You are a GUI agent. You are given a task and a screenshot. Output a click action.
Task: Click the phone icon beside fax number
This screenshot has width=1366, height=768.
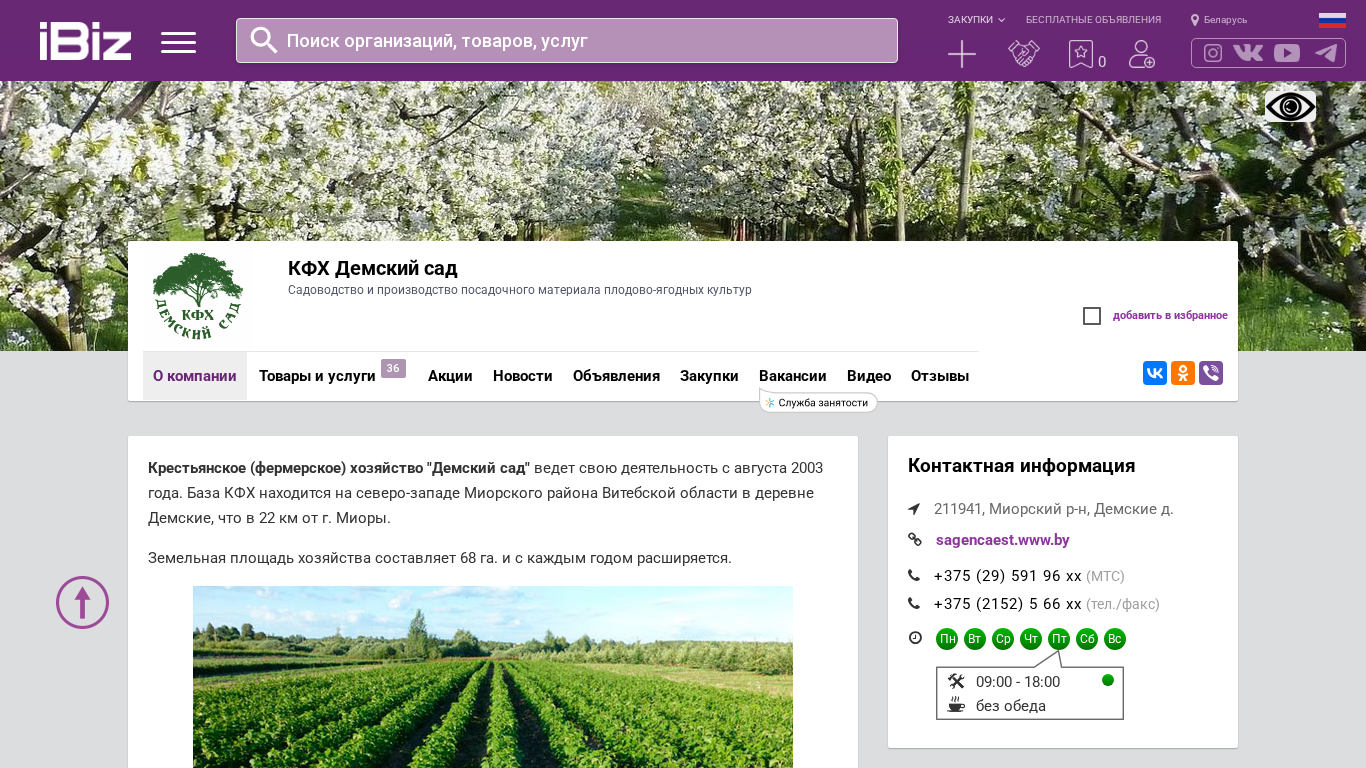point(914,604)
